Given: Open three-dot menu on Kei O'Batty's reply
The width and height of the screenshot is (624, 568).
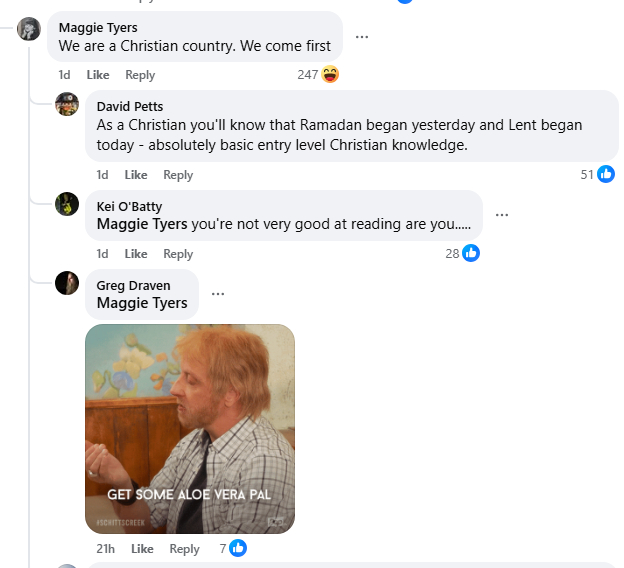Looking at the screenshot, I should pos(502,215).
